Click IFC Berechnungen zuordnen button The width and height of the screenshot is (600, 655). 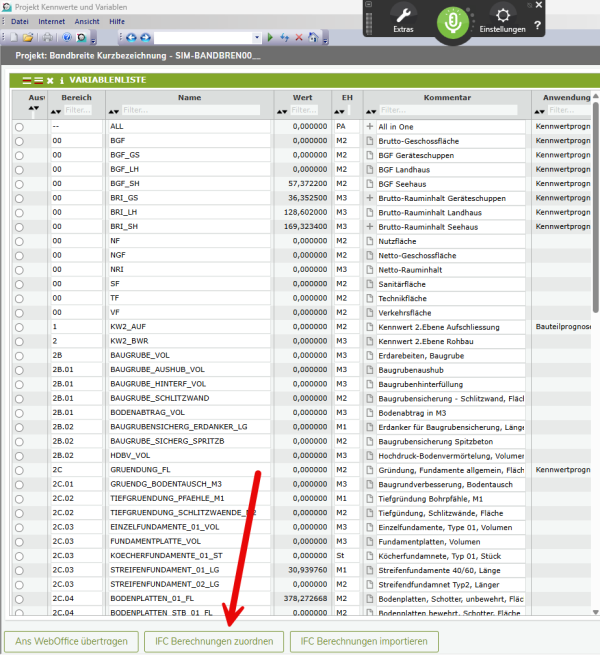pos(213,641)
